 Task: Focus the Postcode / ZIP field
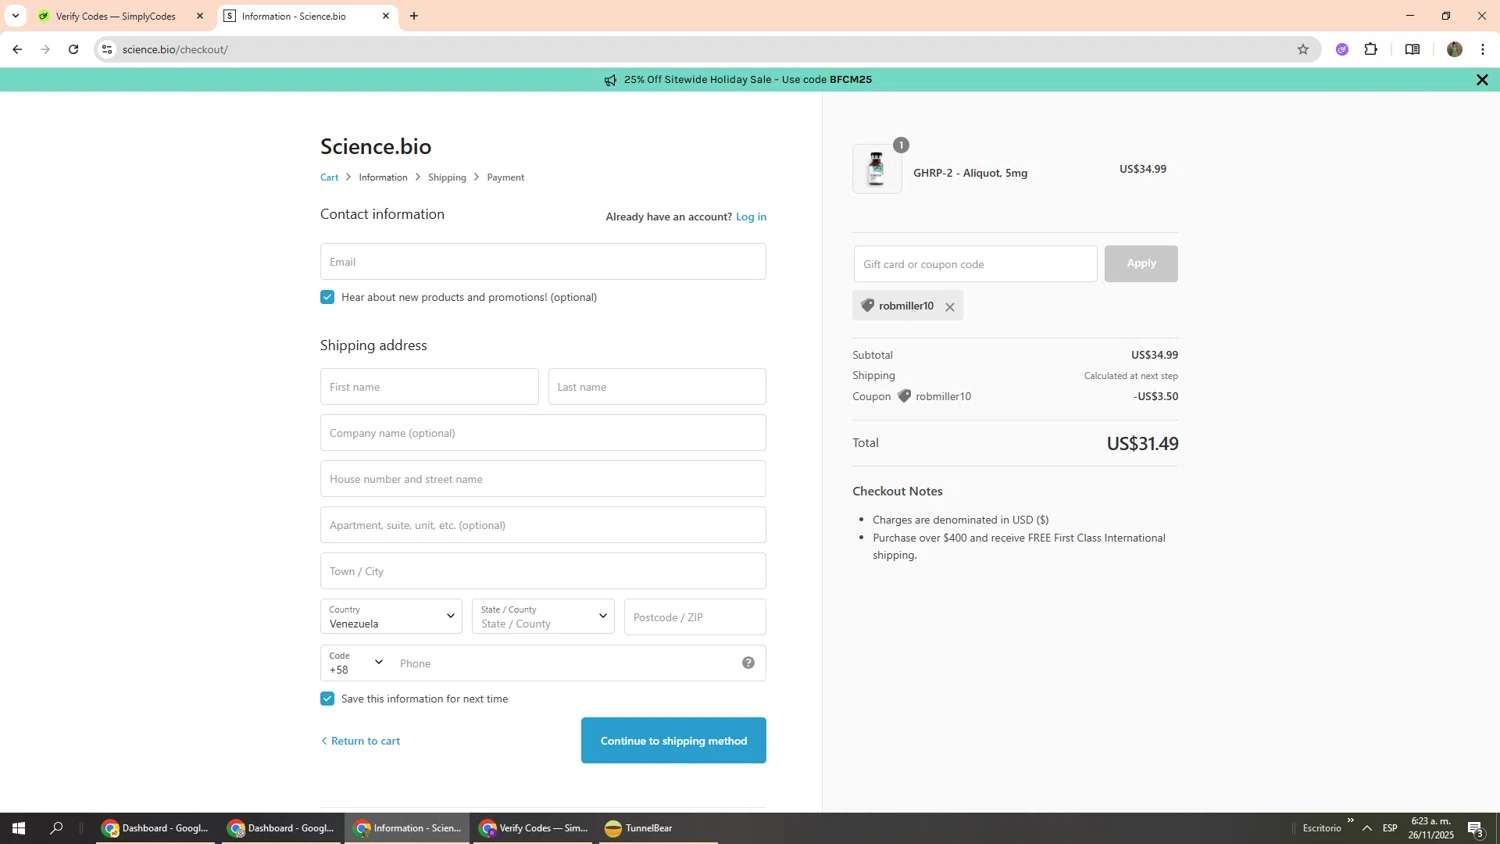(x=695, y=617)
